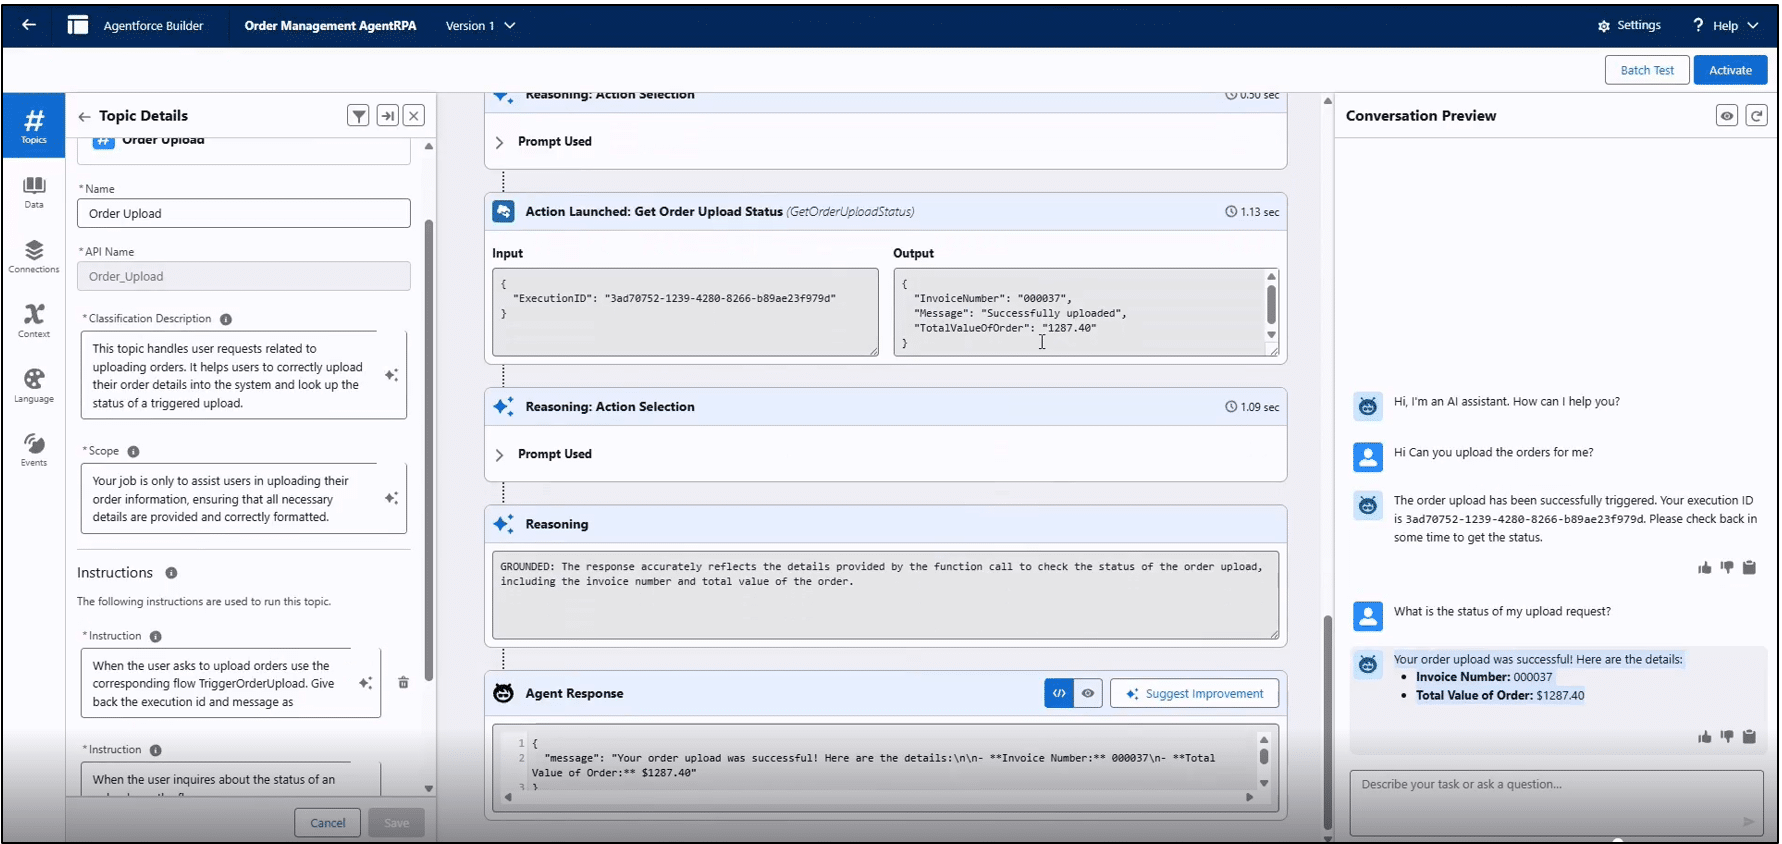
Task: Click the Invoice Number: 000037 line
Action: tap(1484, 677)
